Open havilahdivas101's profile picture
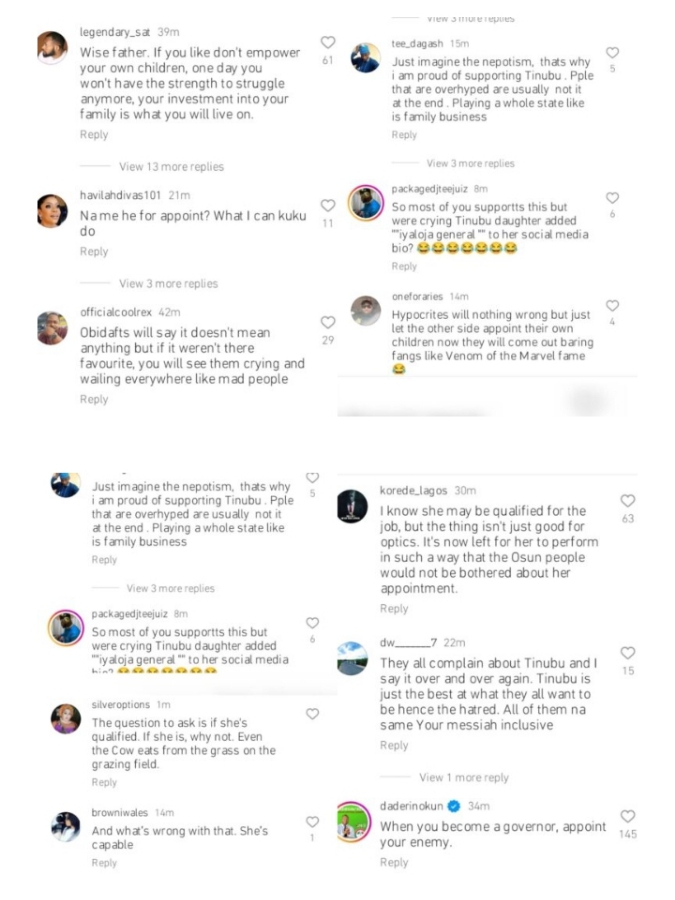Viewport: 675px width, 900px height. tap(52, 209)
